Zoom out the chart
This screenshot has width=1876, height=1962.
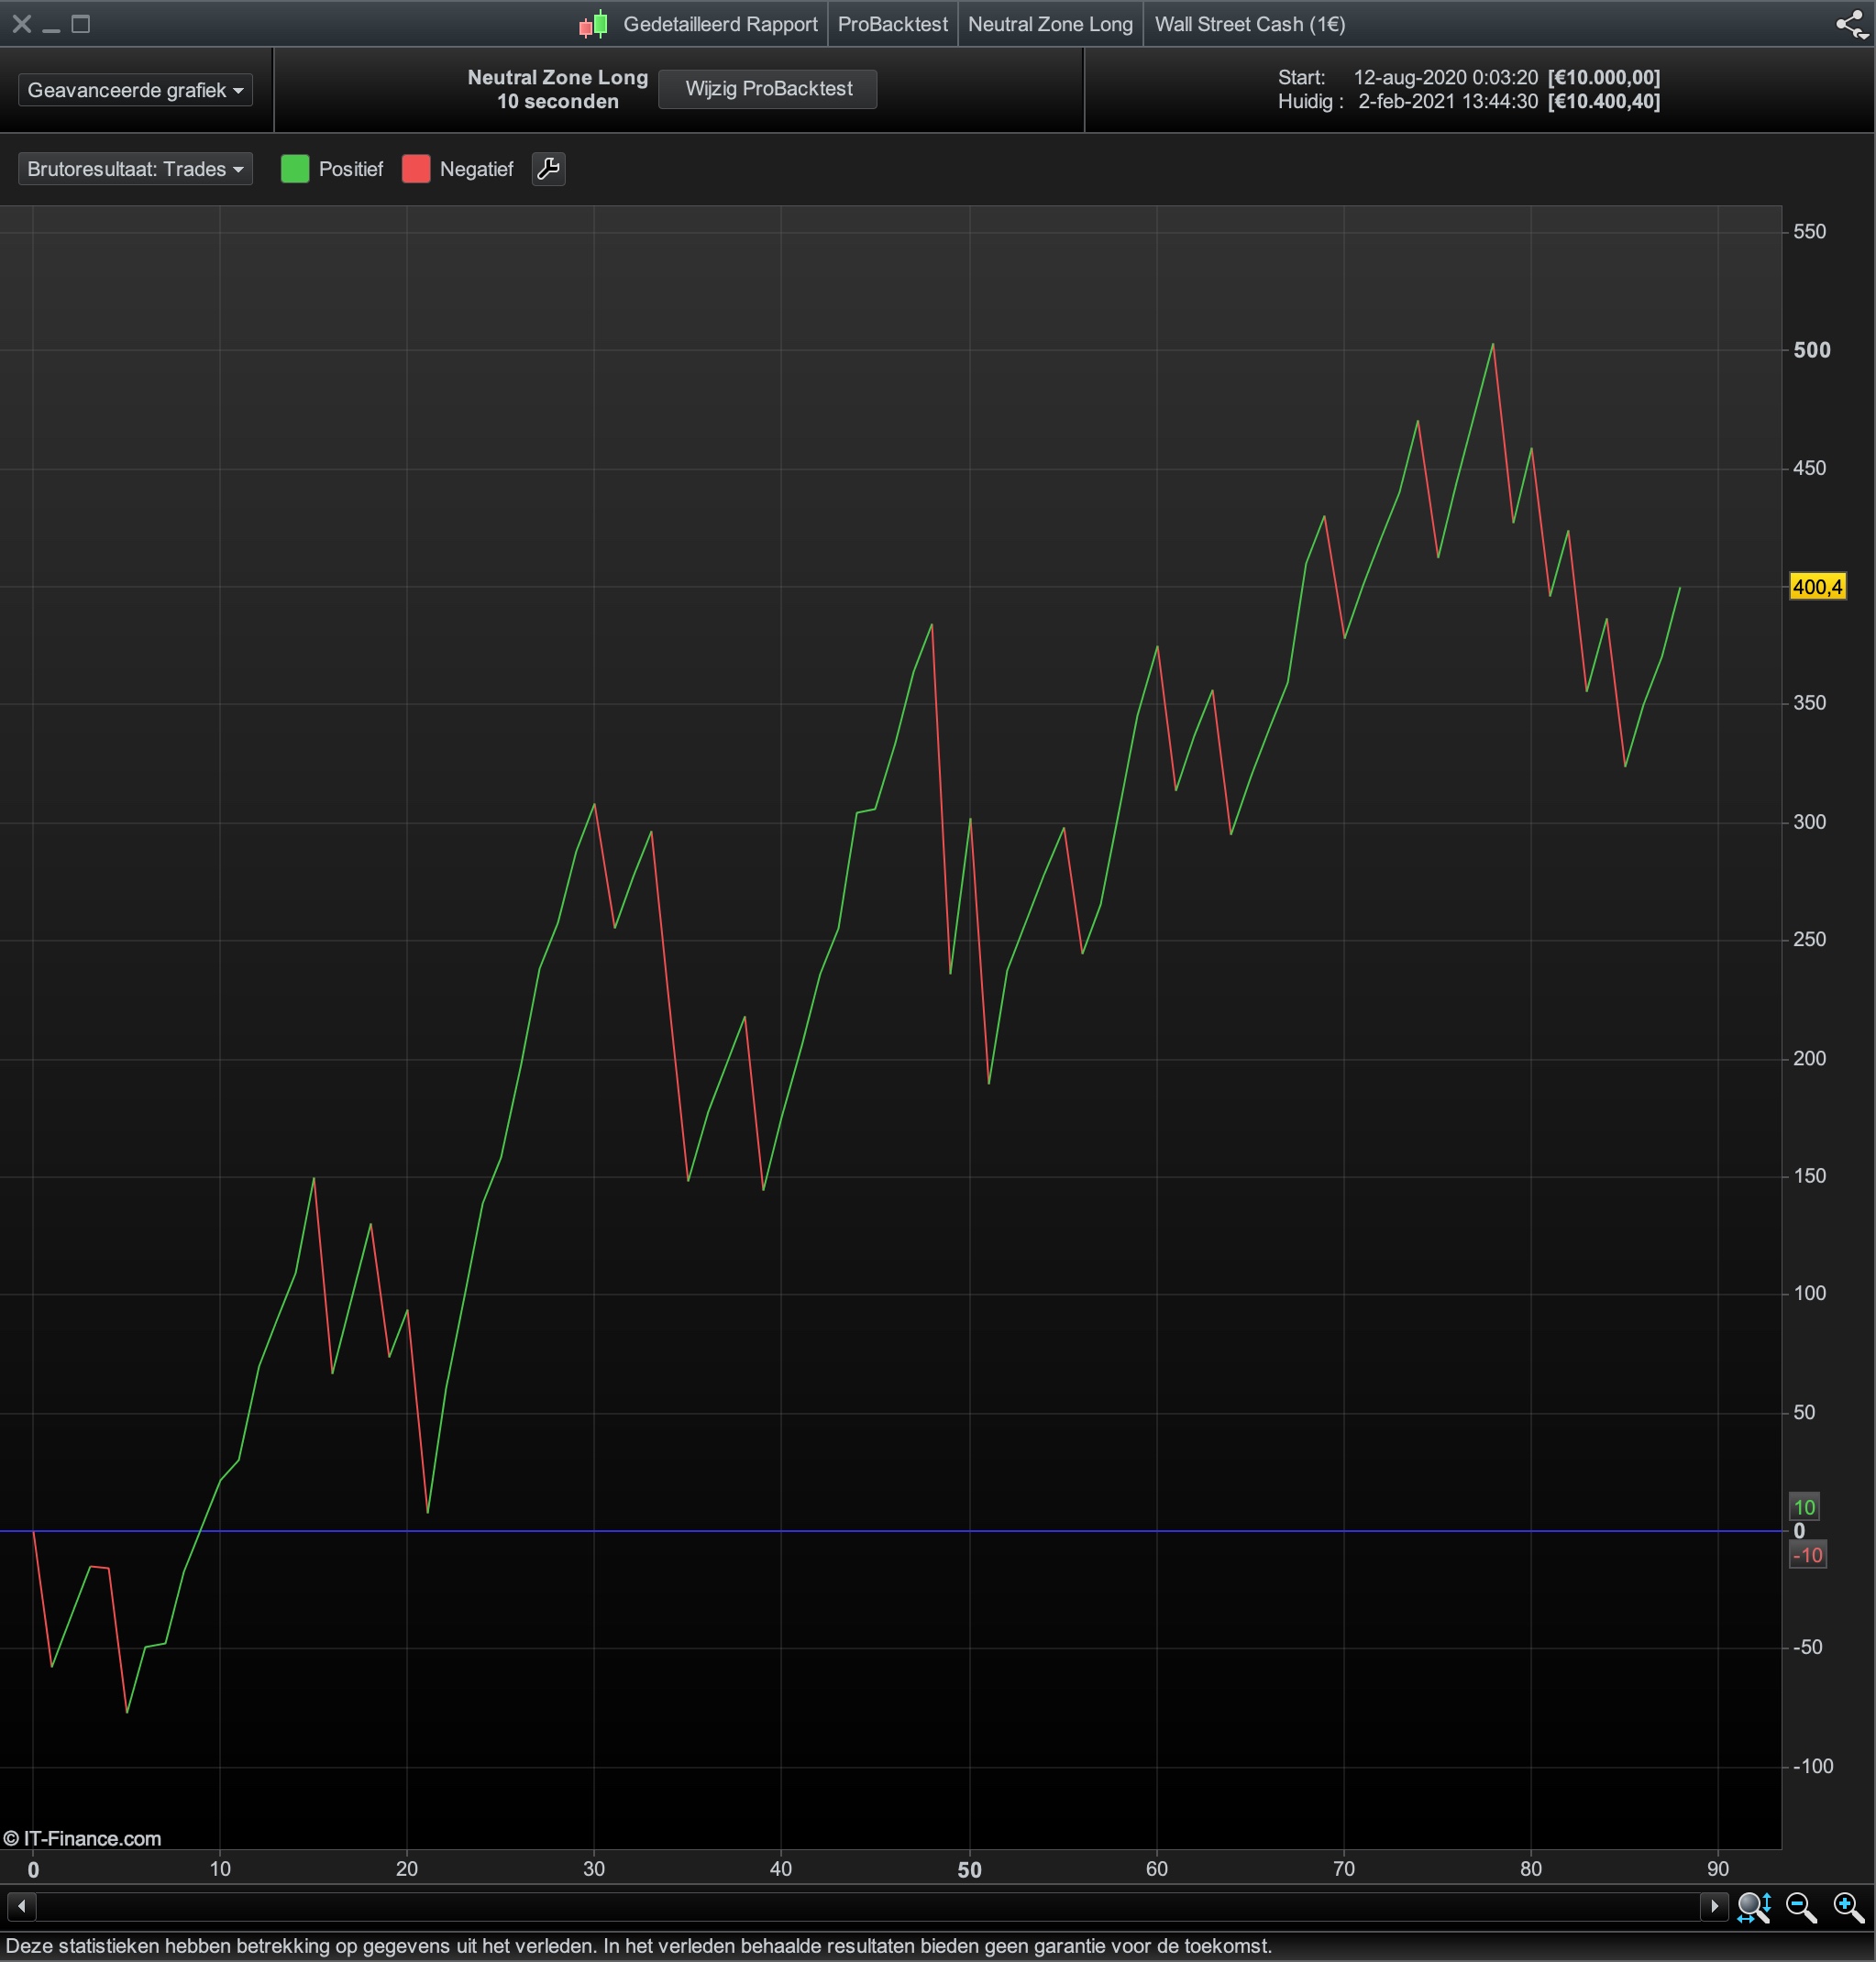pyautogui.click(x=1801, y=1907)
